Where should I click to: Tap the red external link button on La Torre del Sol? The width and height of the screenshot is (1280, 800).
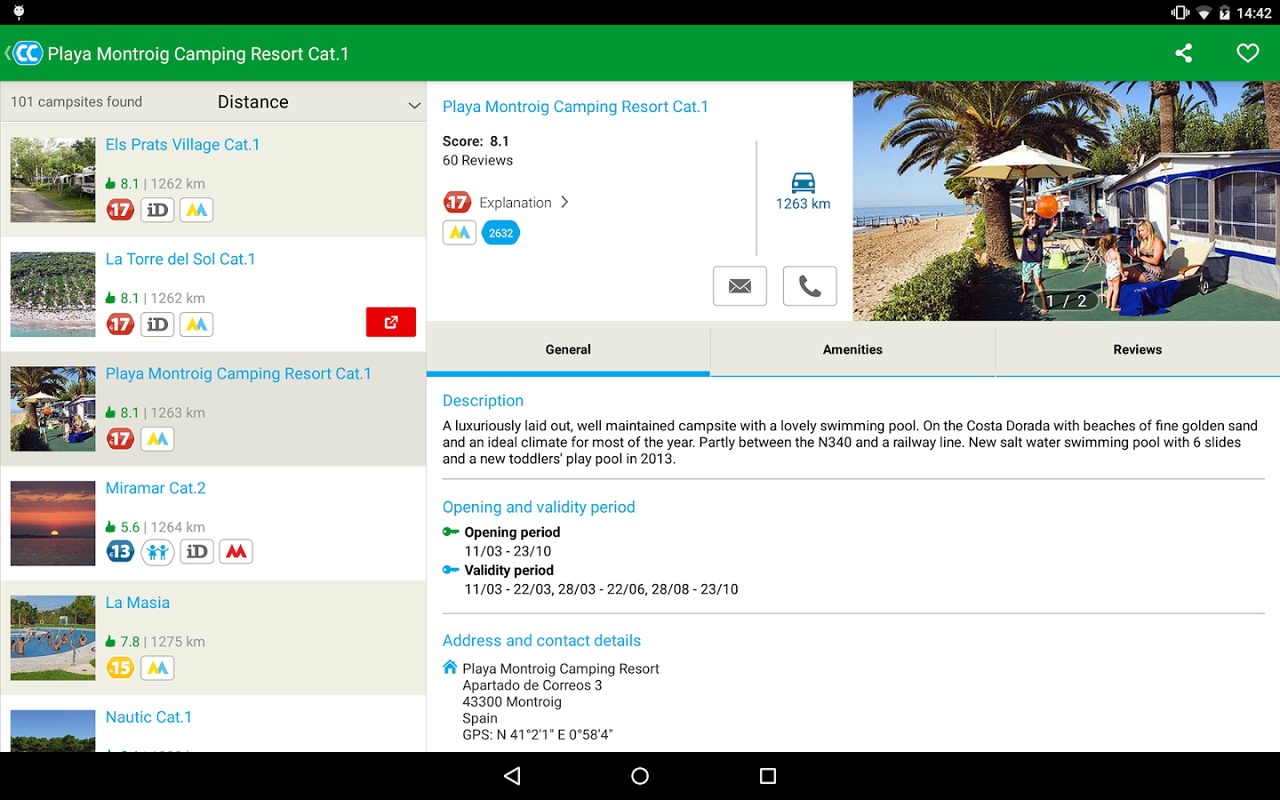[x=391, y=322]
